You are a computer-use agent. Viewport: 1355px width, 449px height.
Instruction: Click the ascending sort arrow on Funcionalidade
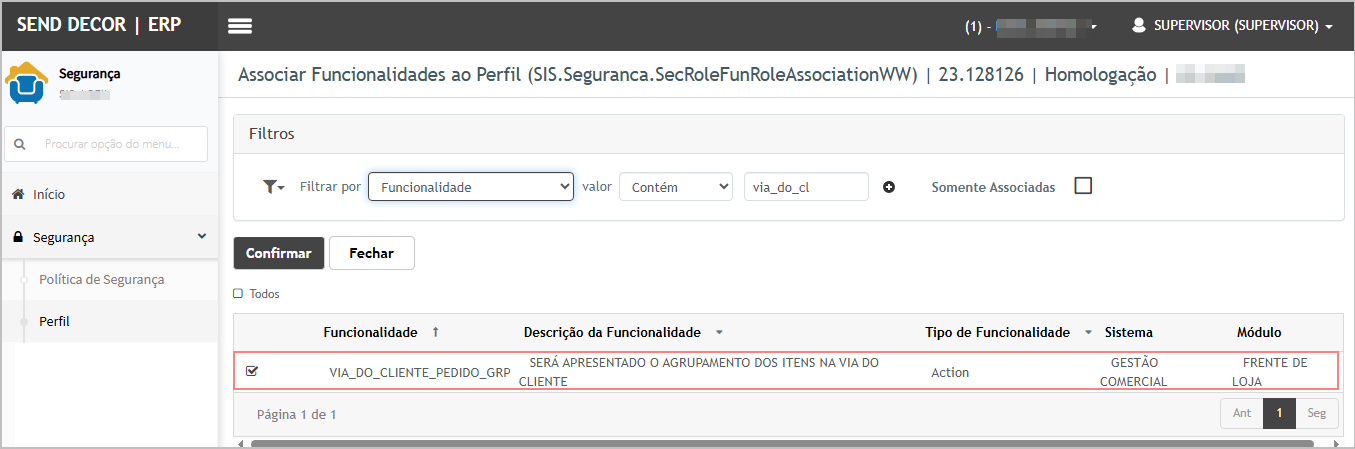(435, 332)
